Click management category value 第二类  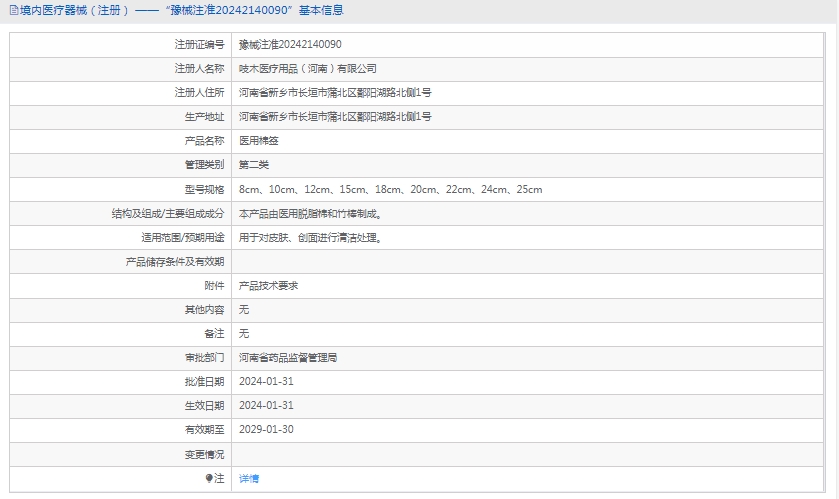(254, 165)
